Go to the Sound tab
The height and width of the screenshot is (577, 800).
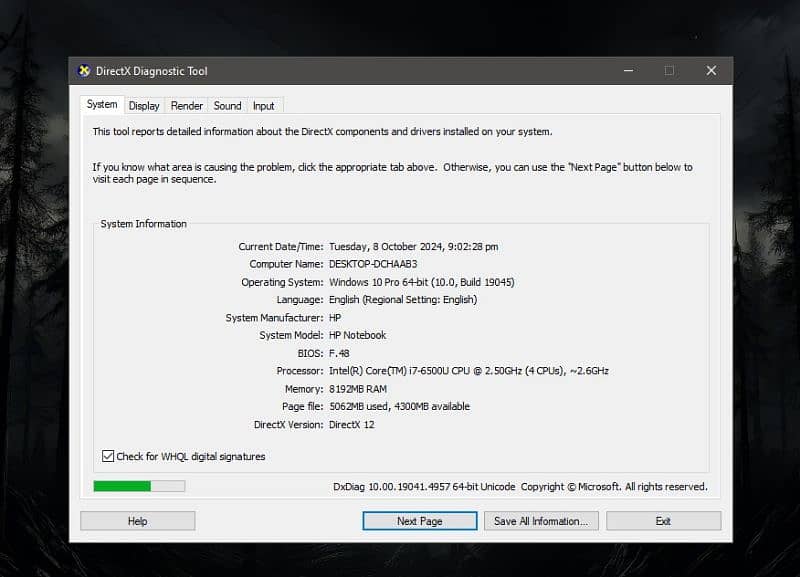[227, 106]
